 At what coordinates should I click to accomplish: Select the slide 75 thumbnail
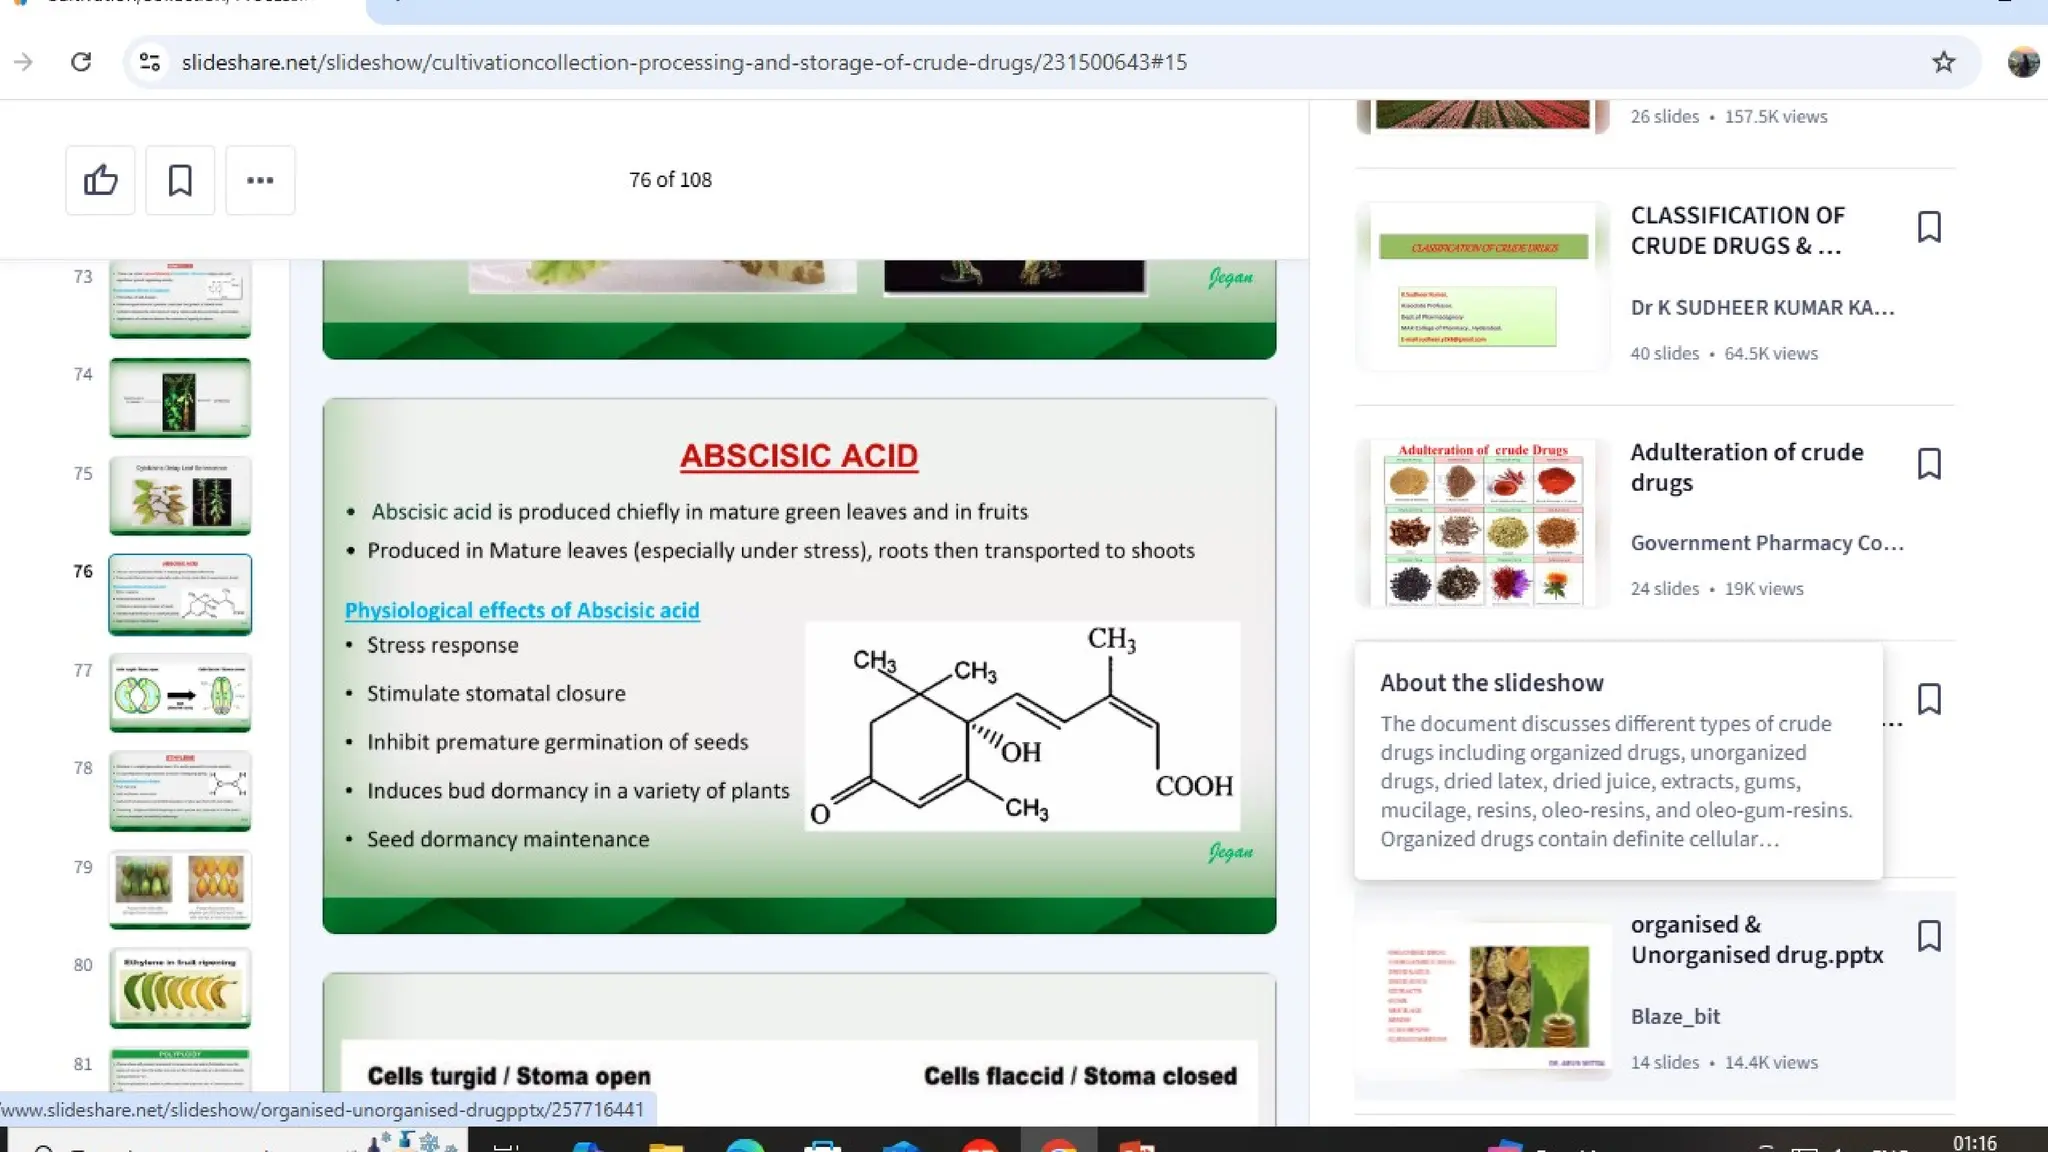[x=180, y=496]
